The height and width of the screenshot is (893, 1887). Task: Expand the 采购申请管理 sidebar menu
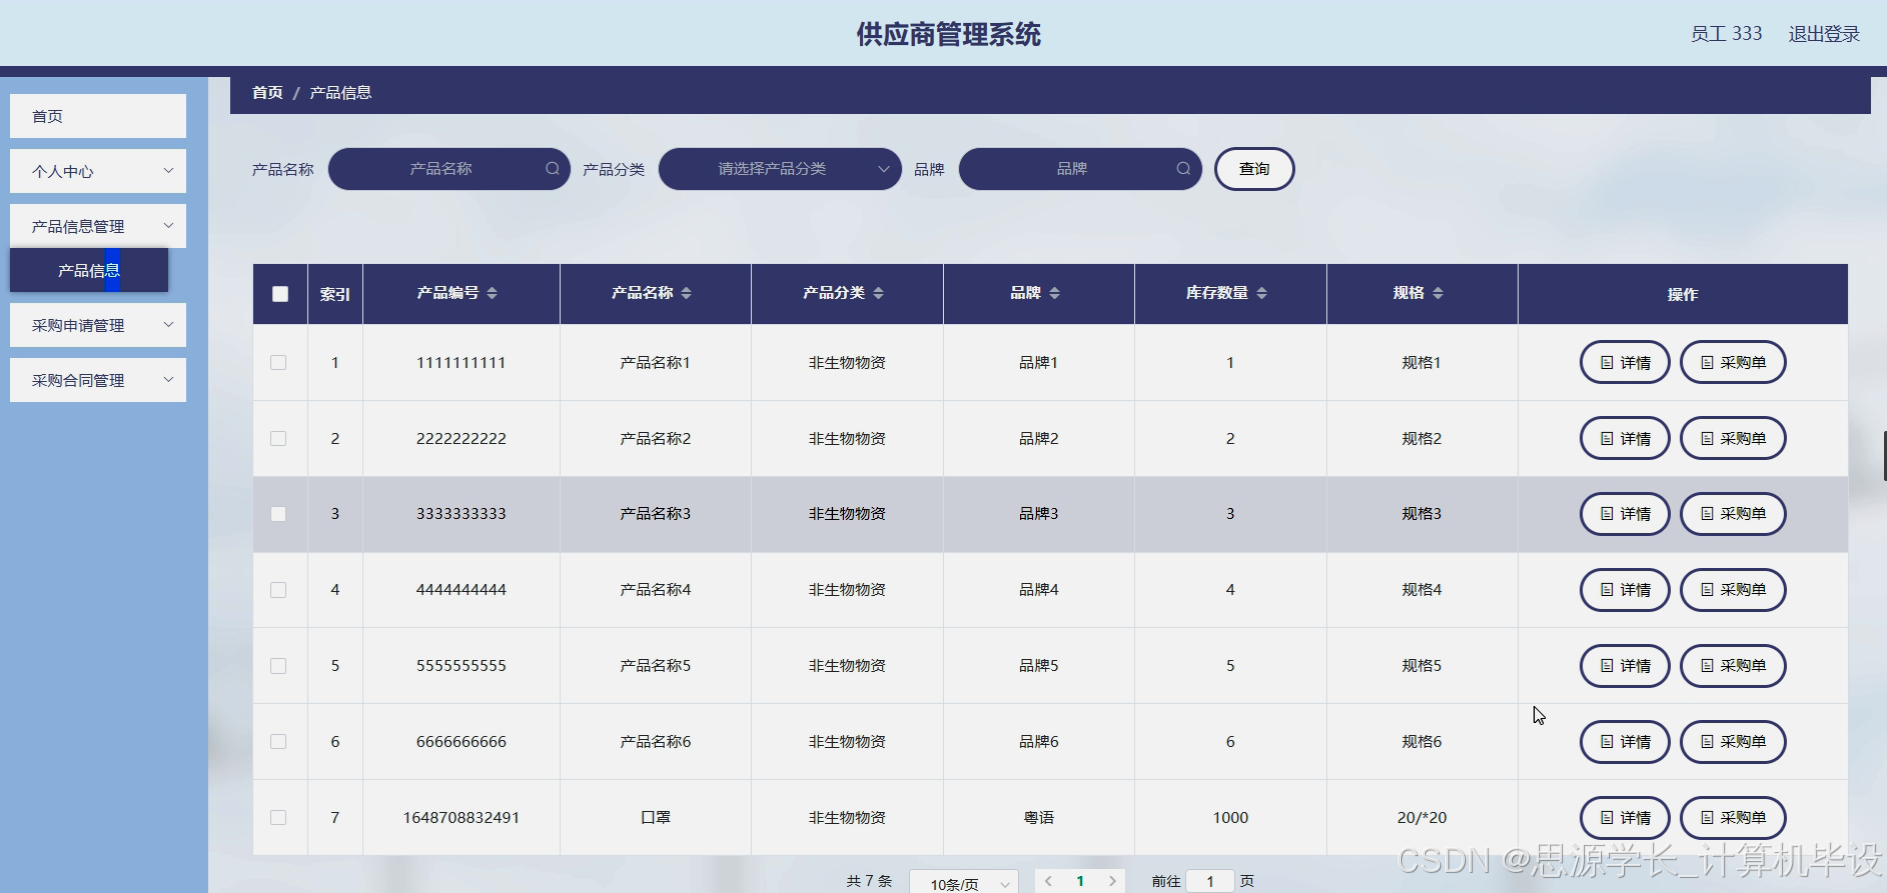[98, 325]
